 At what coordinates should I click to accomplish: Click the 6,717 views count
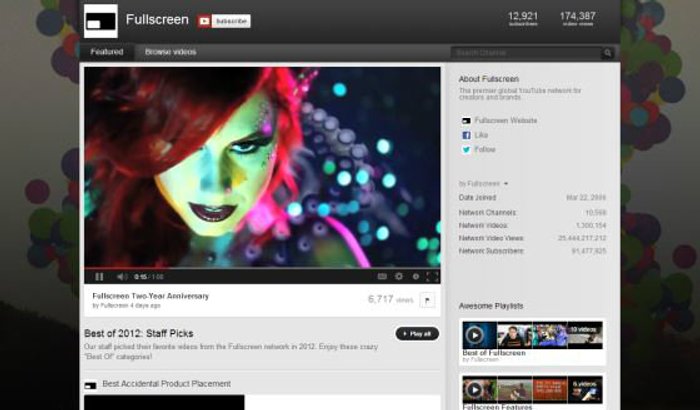click(391, 299)
